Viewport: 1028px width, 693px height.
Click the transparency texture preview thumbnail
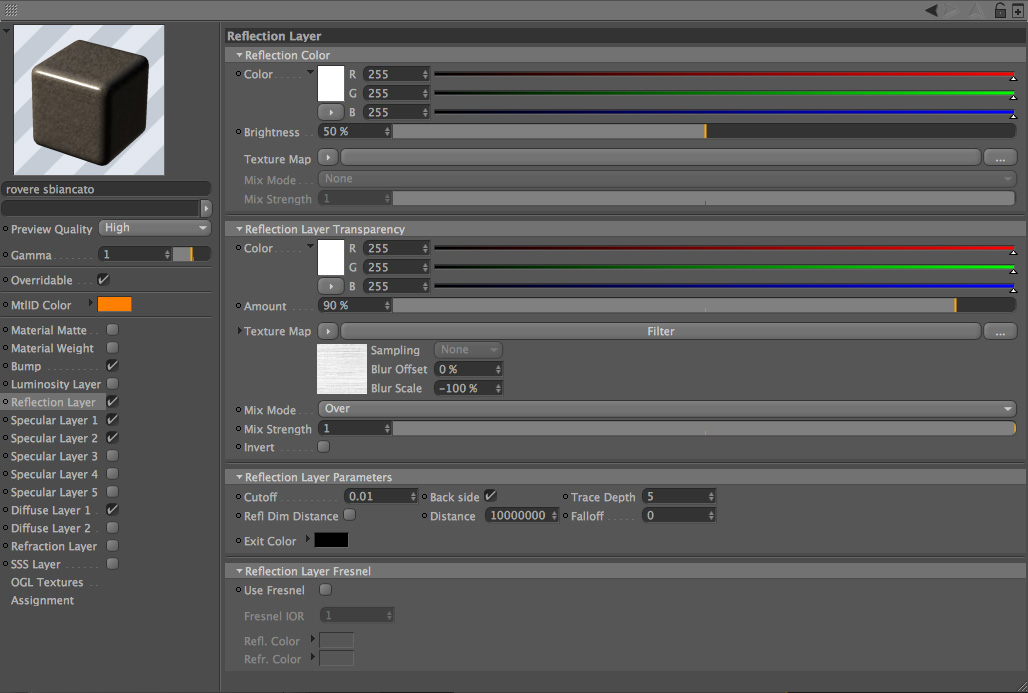point(342,368)
